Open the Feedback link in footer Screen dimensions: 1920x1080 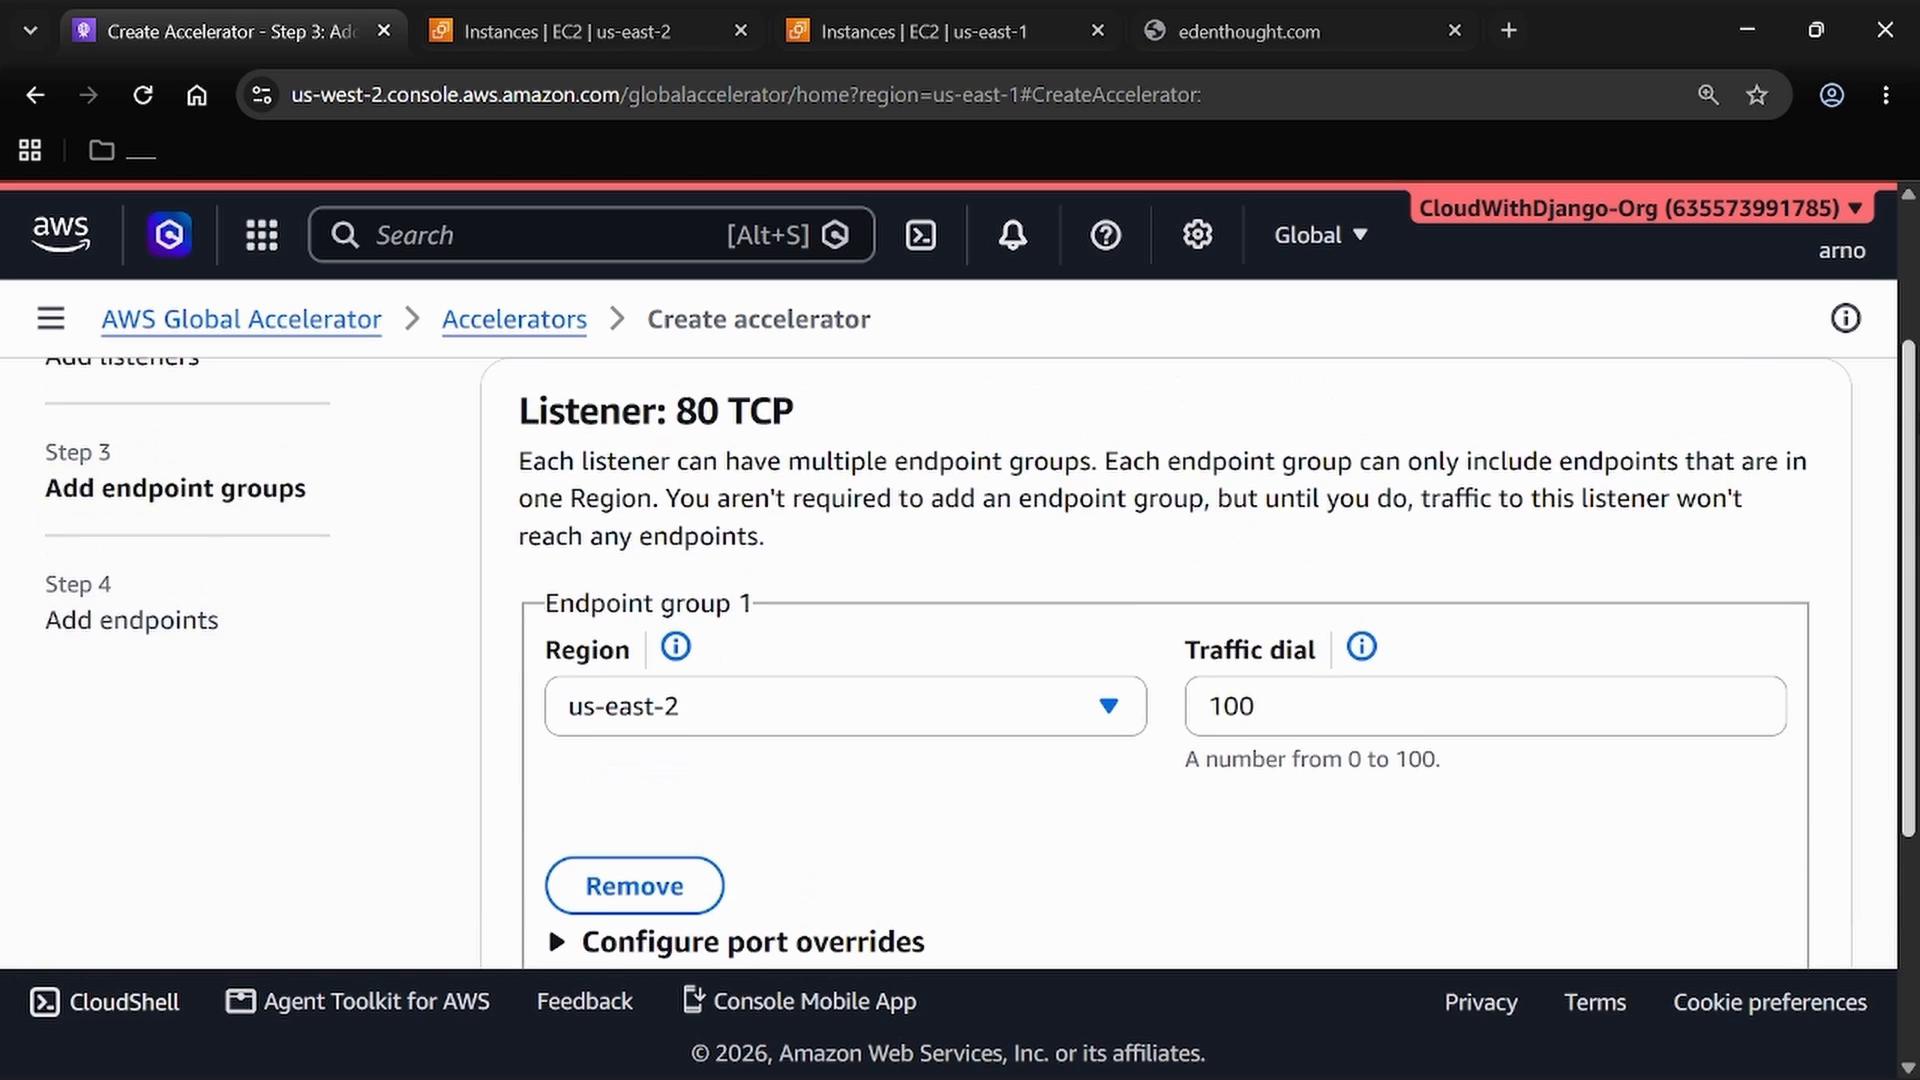click(584, 1002)
